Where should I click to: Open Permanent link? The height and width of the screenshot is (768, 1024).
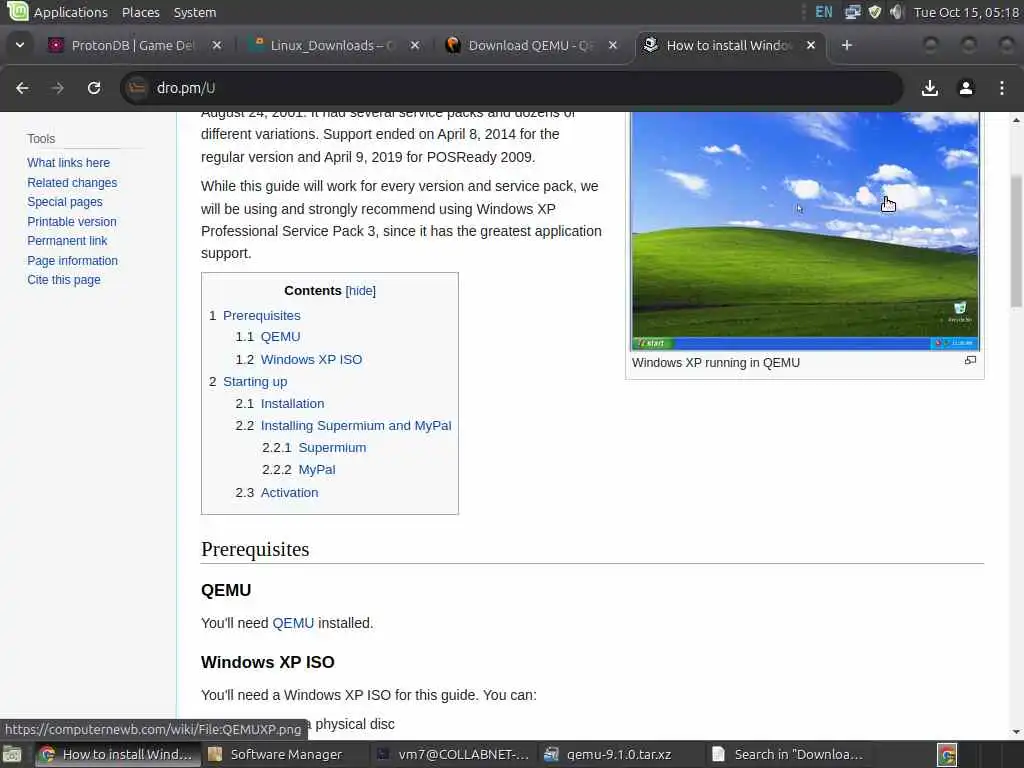(67, 241)
